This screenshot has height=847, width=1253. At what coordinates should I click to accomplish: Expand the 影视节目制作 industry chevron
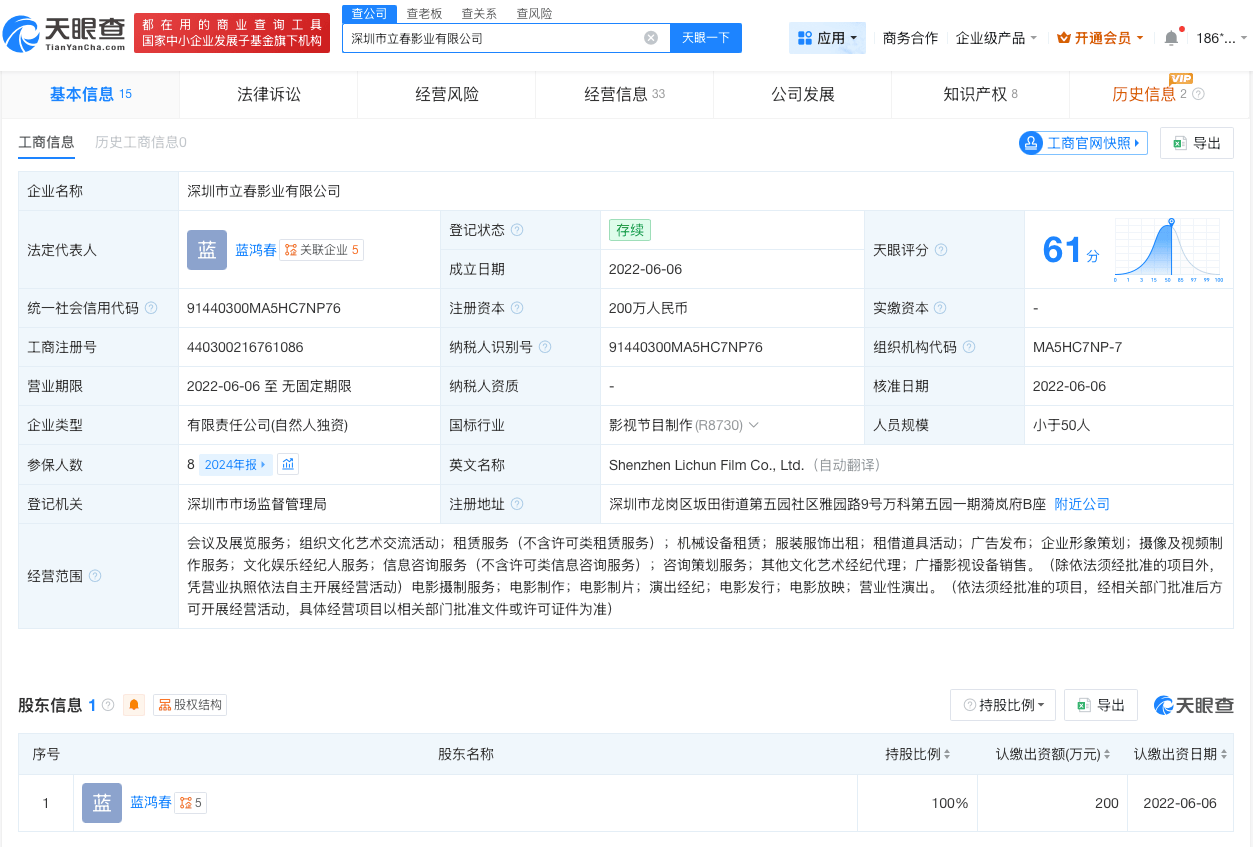coord(753,425)
